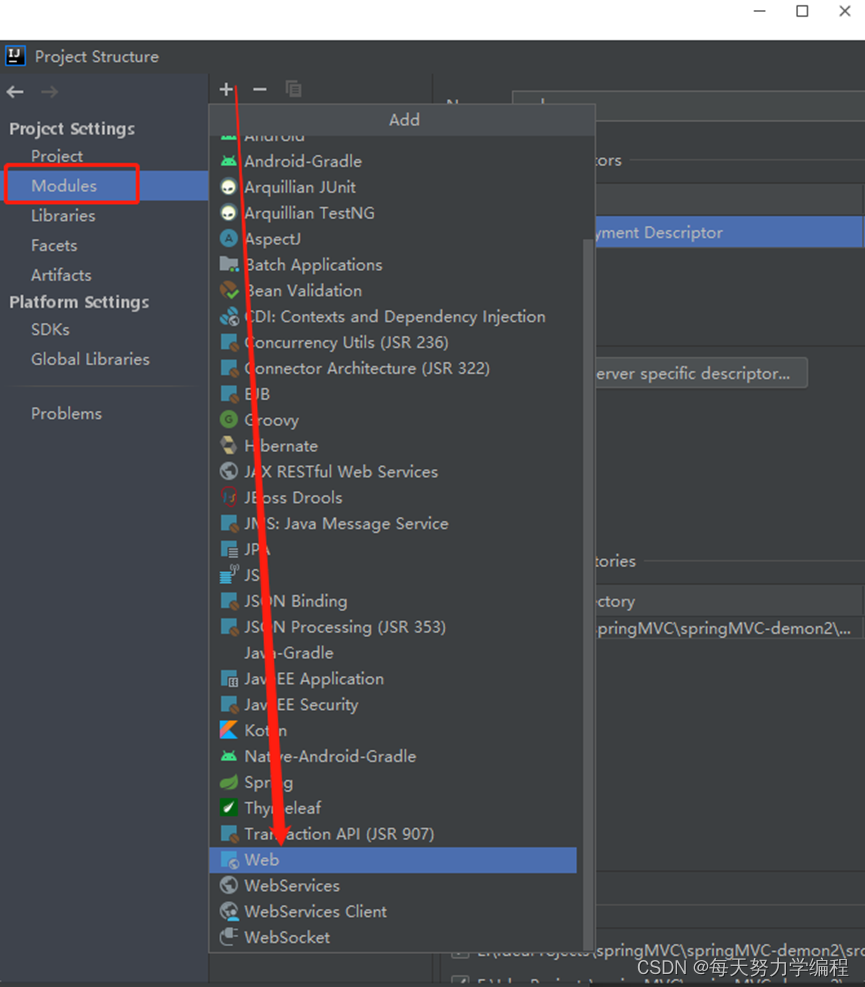Click the plus Add toolbar icon
Screen dimensions: 865x987
[226, 89]
